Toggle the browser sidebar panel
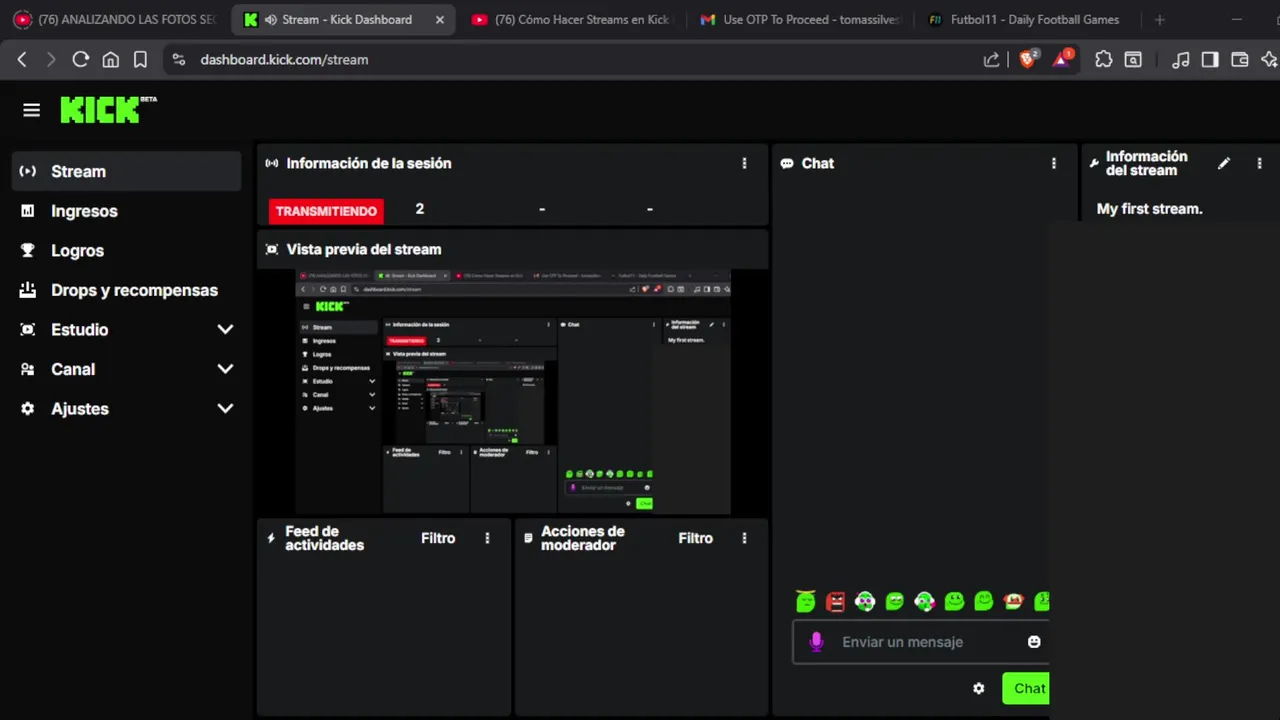 point(1210,60)
